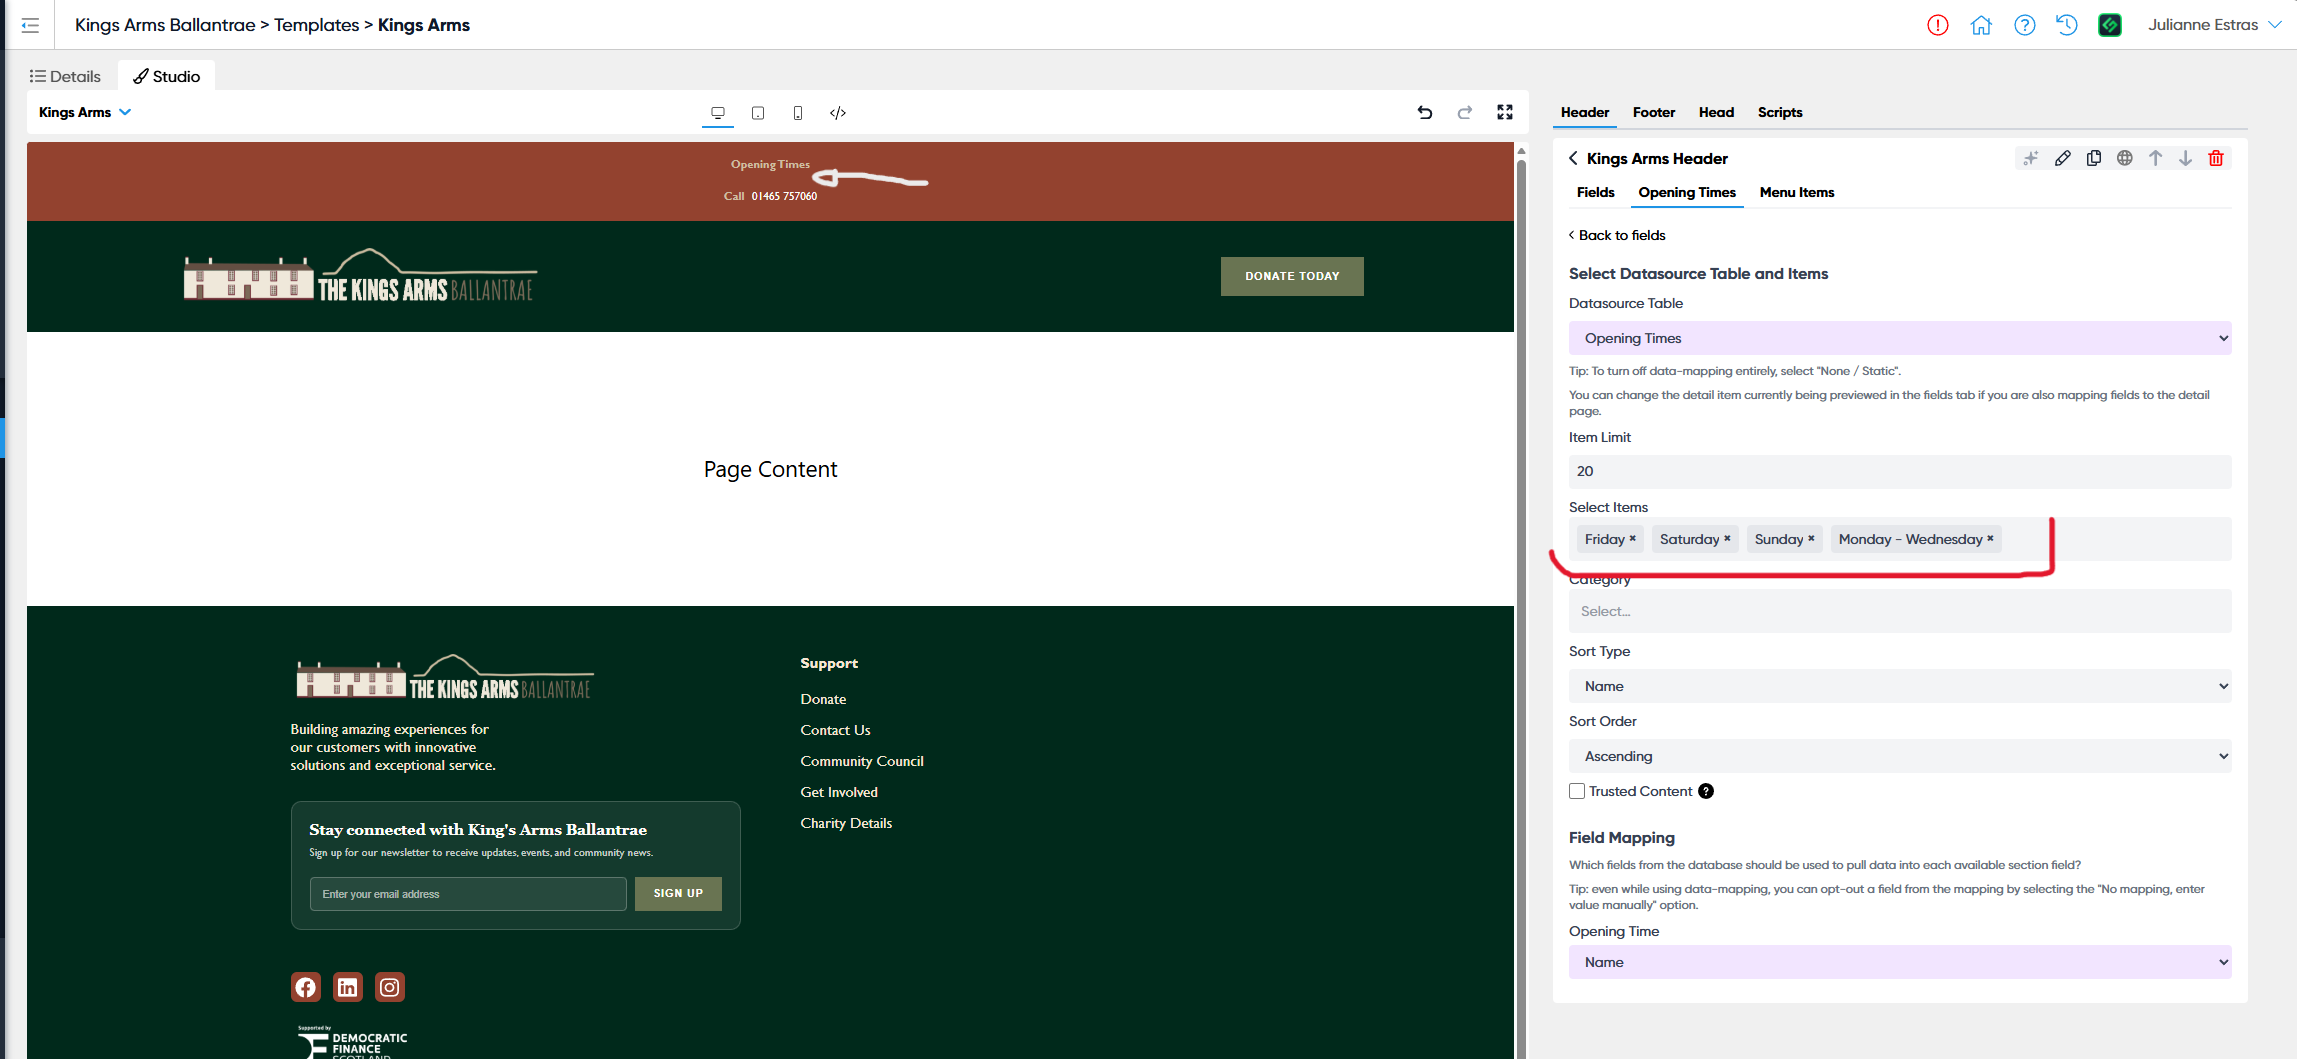
Task: Redo the last change
Action: pos(1465,113)
